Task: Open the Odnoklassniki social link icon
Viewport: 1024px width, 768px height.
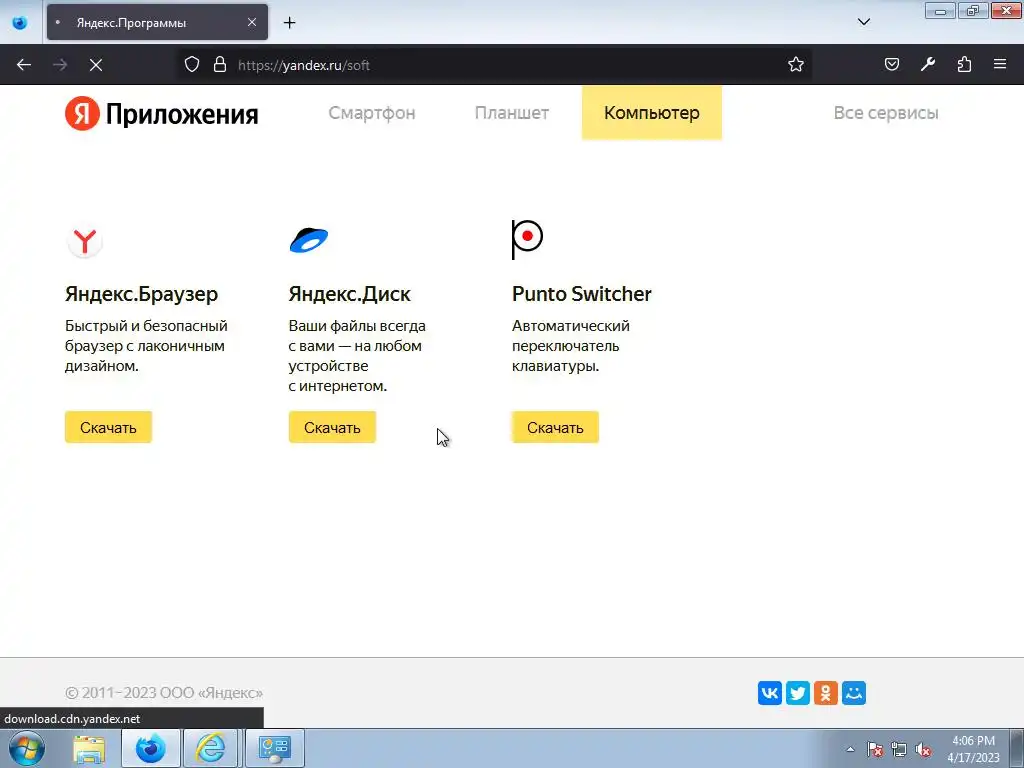Action: tap(826, 693)
